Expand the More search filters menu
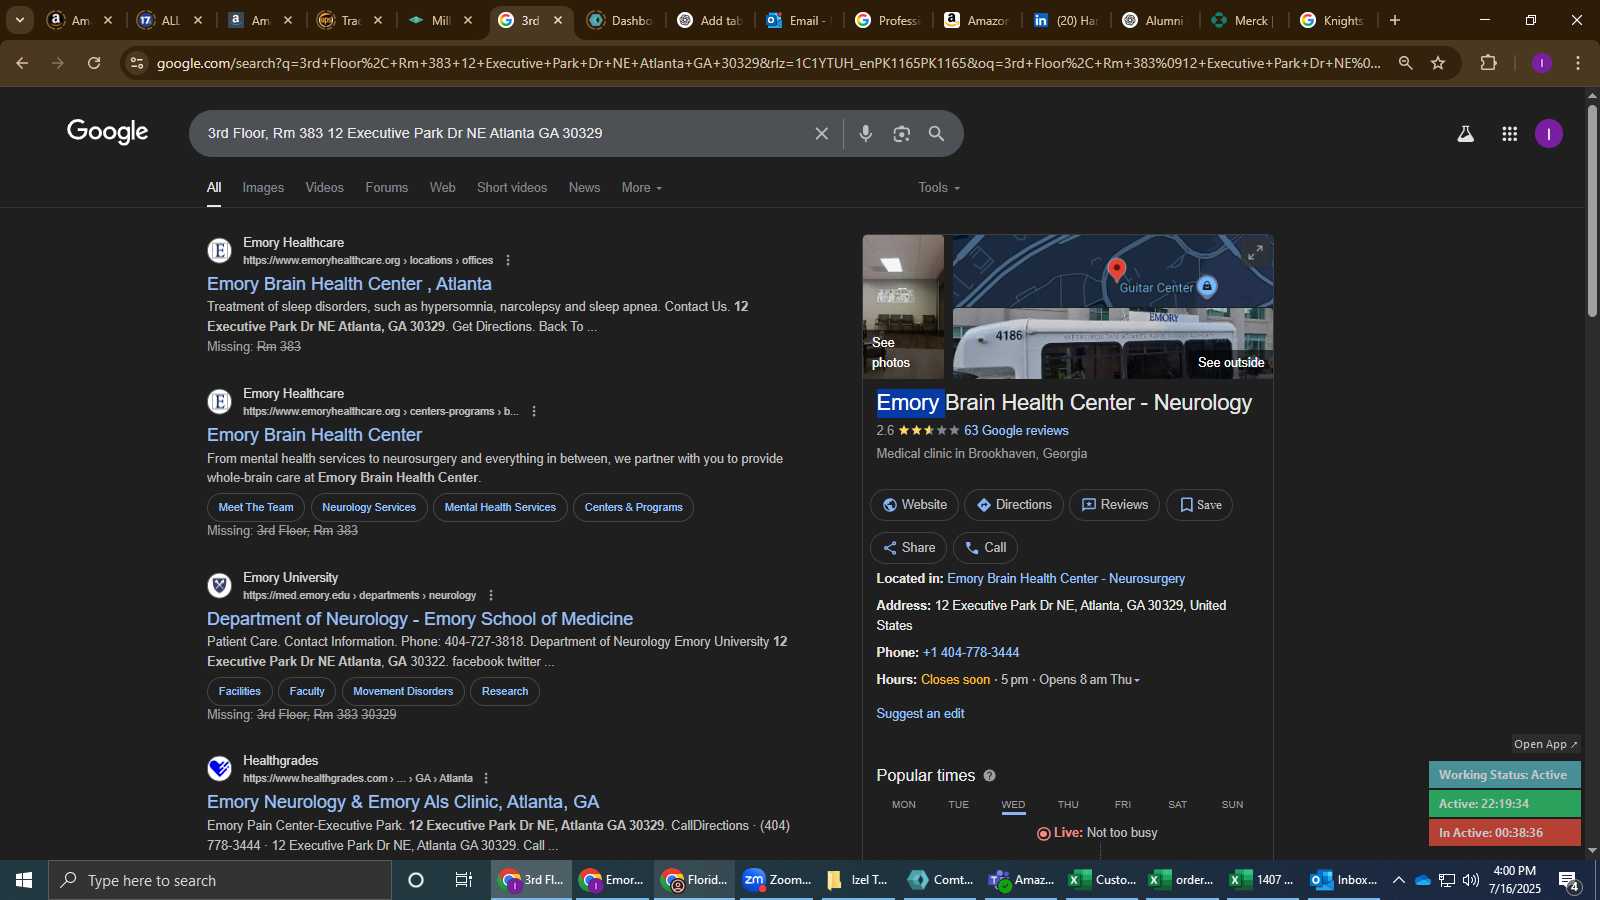Screen dimensions: 1600x900 point(642,188)
